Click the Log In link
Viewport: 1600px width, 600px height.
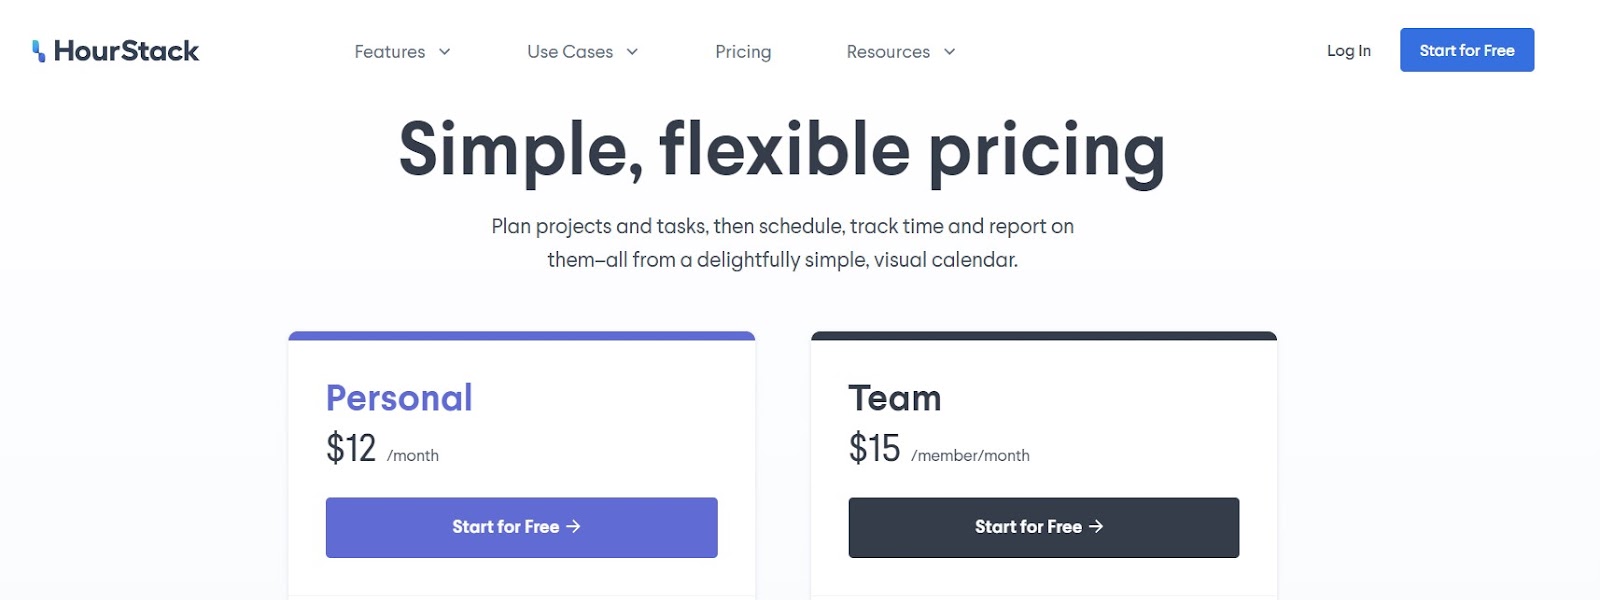[1348, 50]
